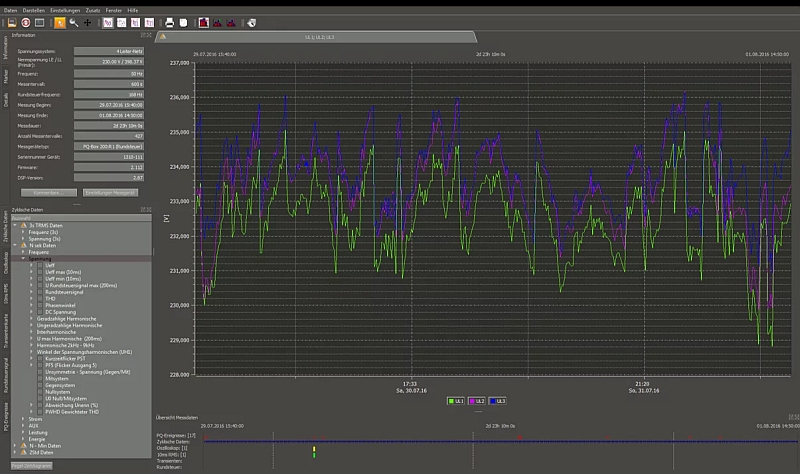This screenshot has height=474, width=800.
Task: Select the magnifier zoom tool
Action: coord(74,23)
